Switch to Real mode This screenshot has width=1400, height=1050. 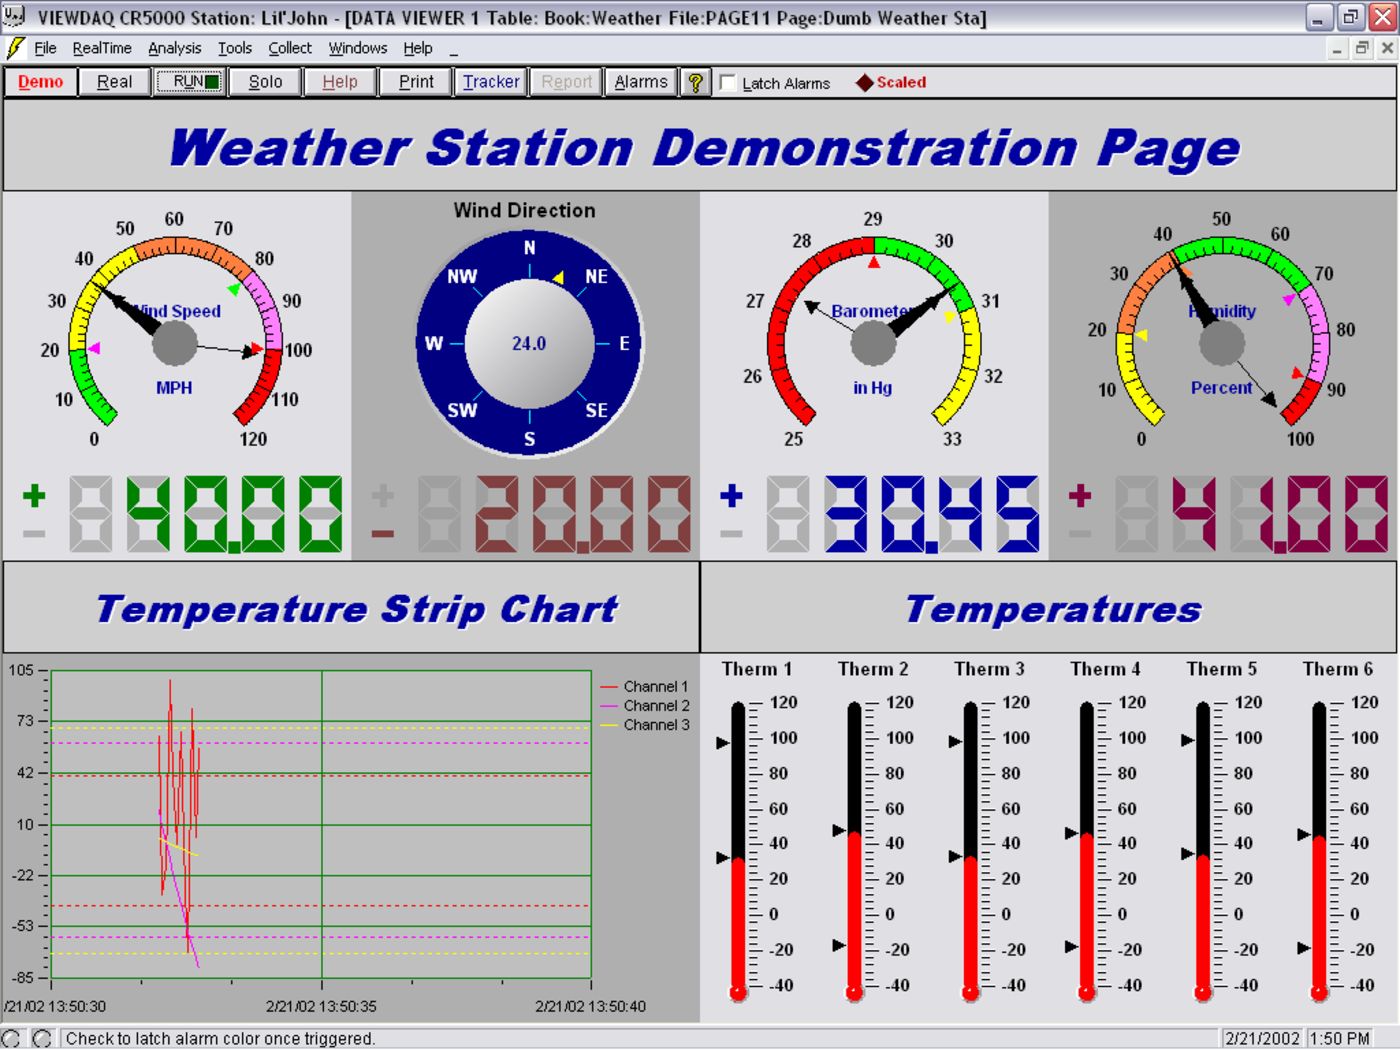[114, 82]
